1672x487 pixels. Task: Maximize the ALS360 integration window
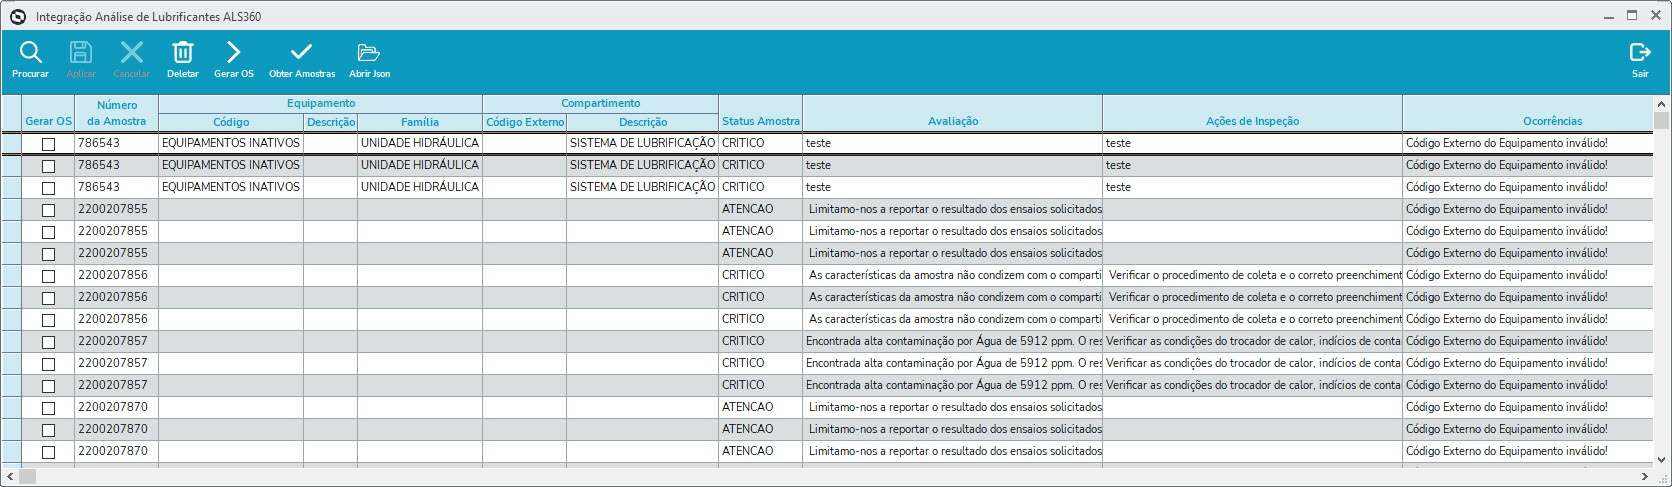click(1632, 15)
